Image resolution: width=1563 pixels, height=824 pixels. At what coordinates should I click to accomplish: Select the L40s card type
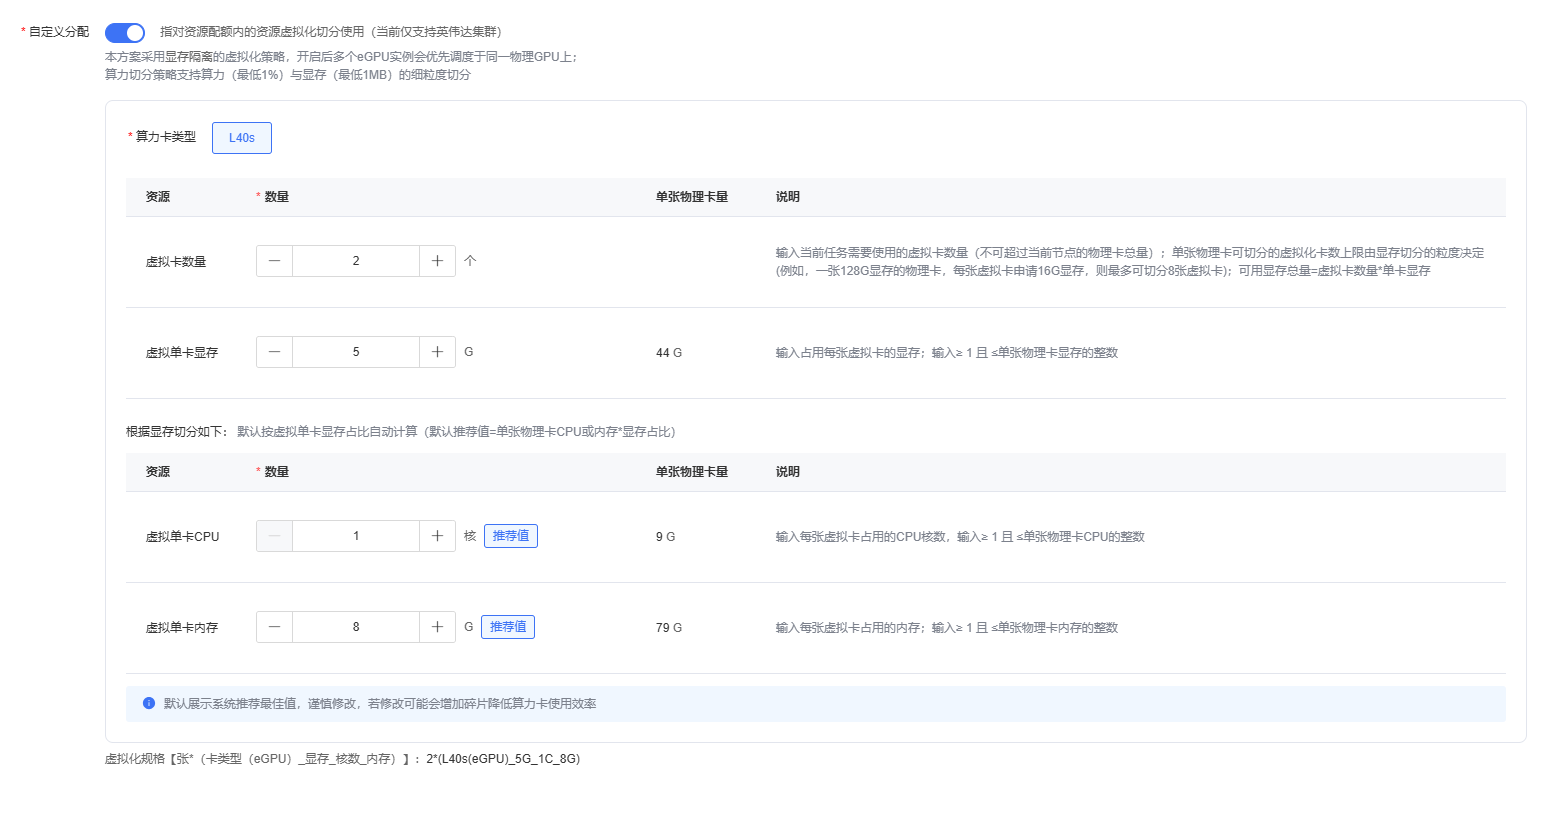click(x=242, y=138)
